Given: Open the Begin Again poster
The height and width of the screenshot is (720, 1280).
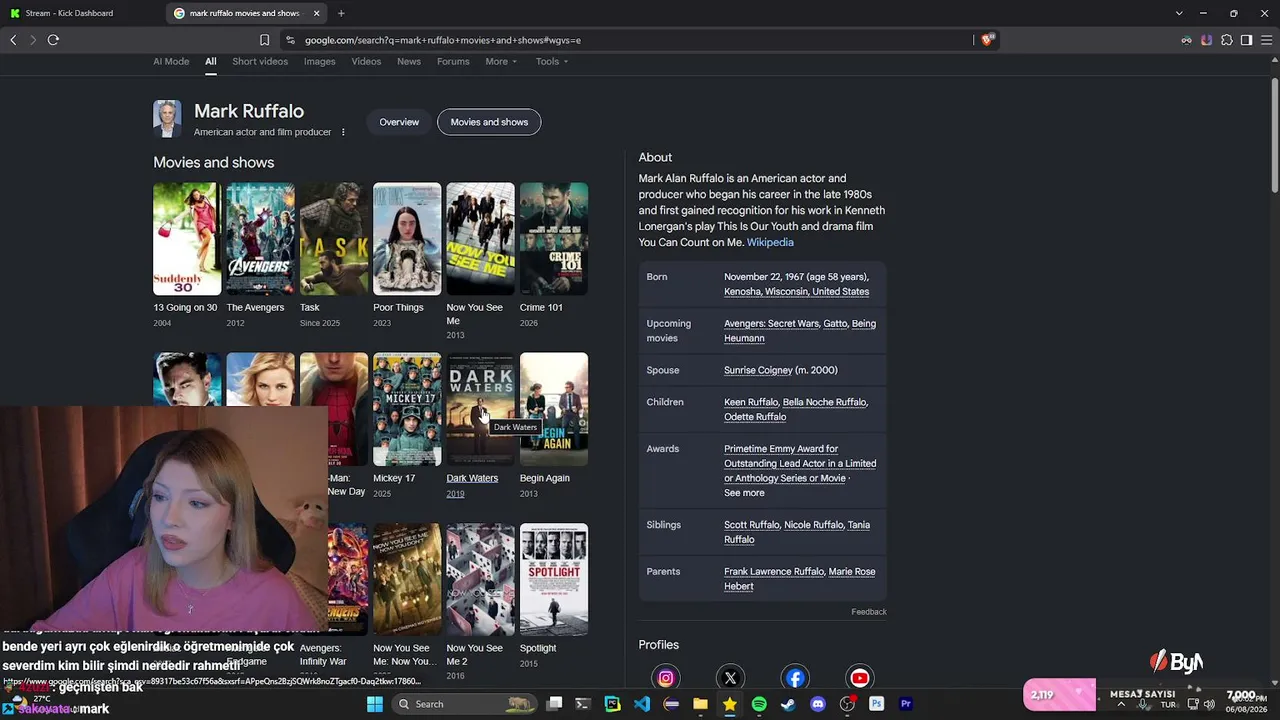Looking at the screenshot, I should 554,409.
